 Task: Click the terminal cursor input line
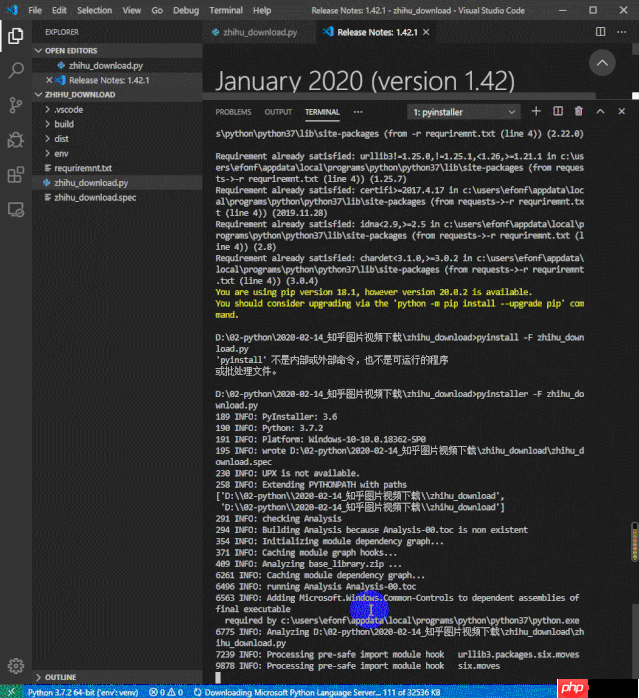(218, 677)
